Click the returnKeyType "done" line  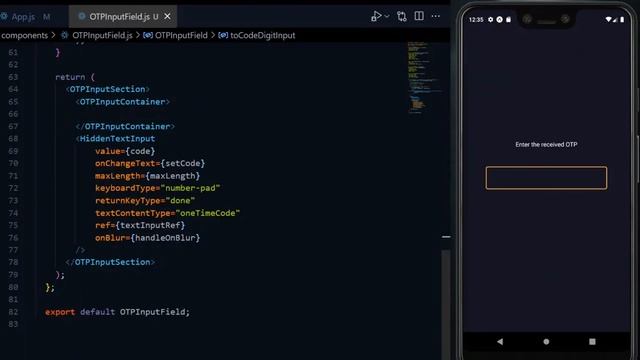(x=145, y=201)
